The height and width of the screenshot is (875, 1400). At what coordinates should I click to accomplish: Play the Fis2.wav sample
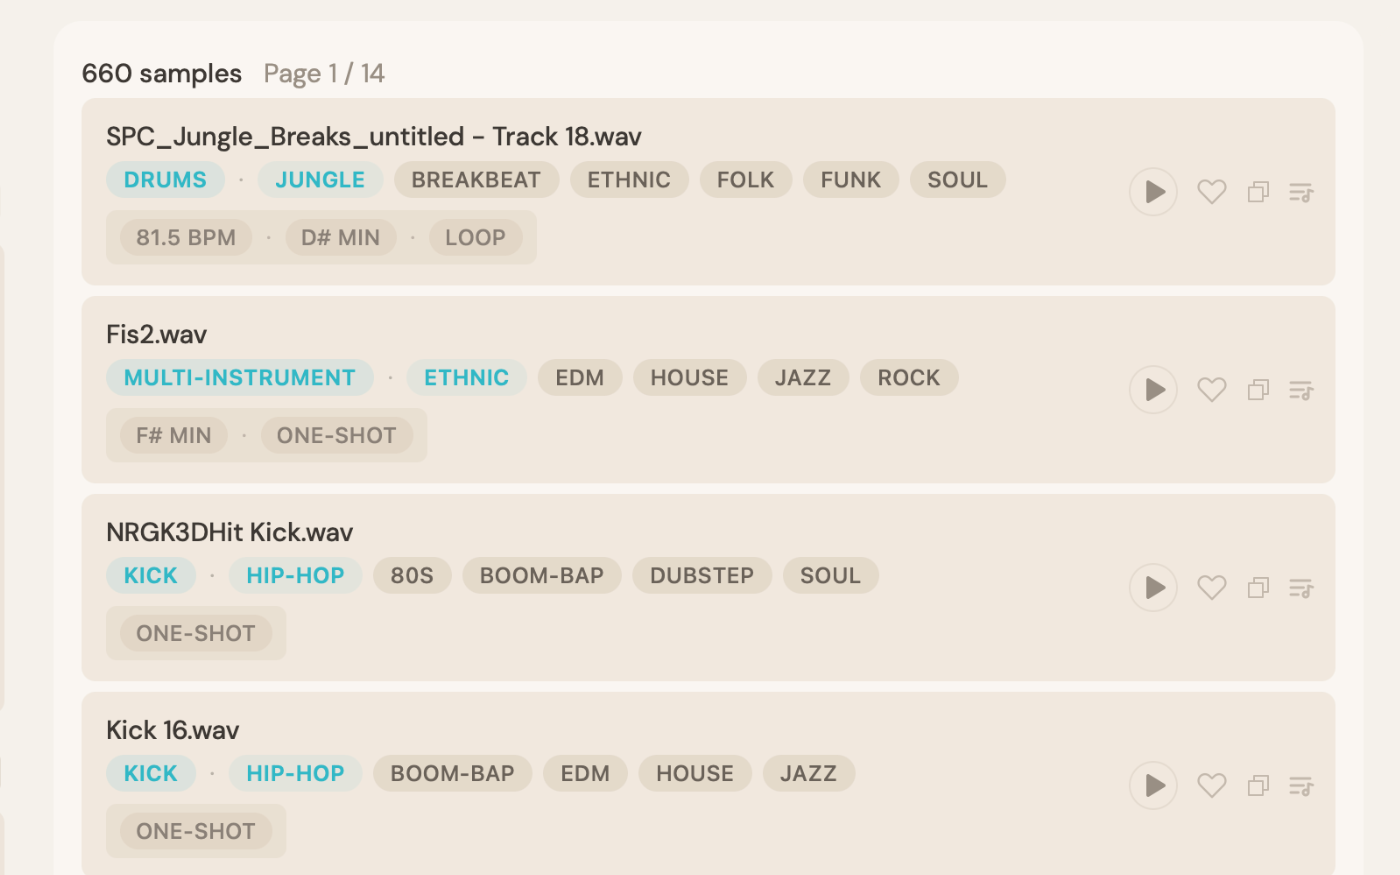1154,389
